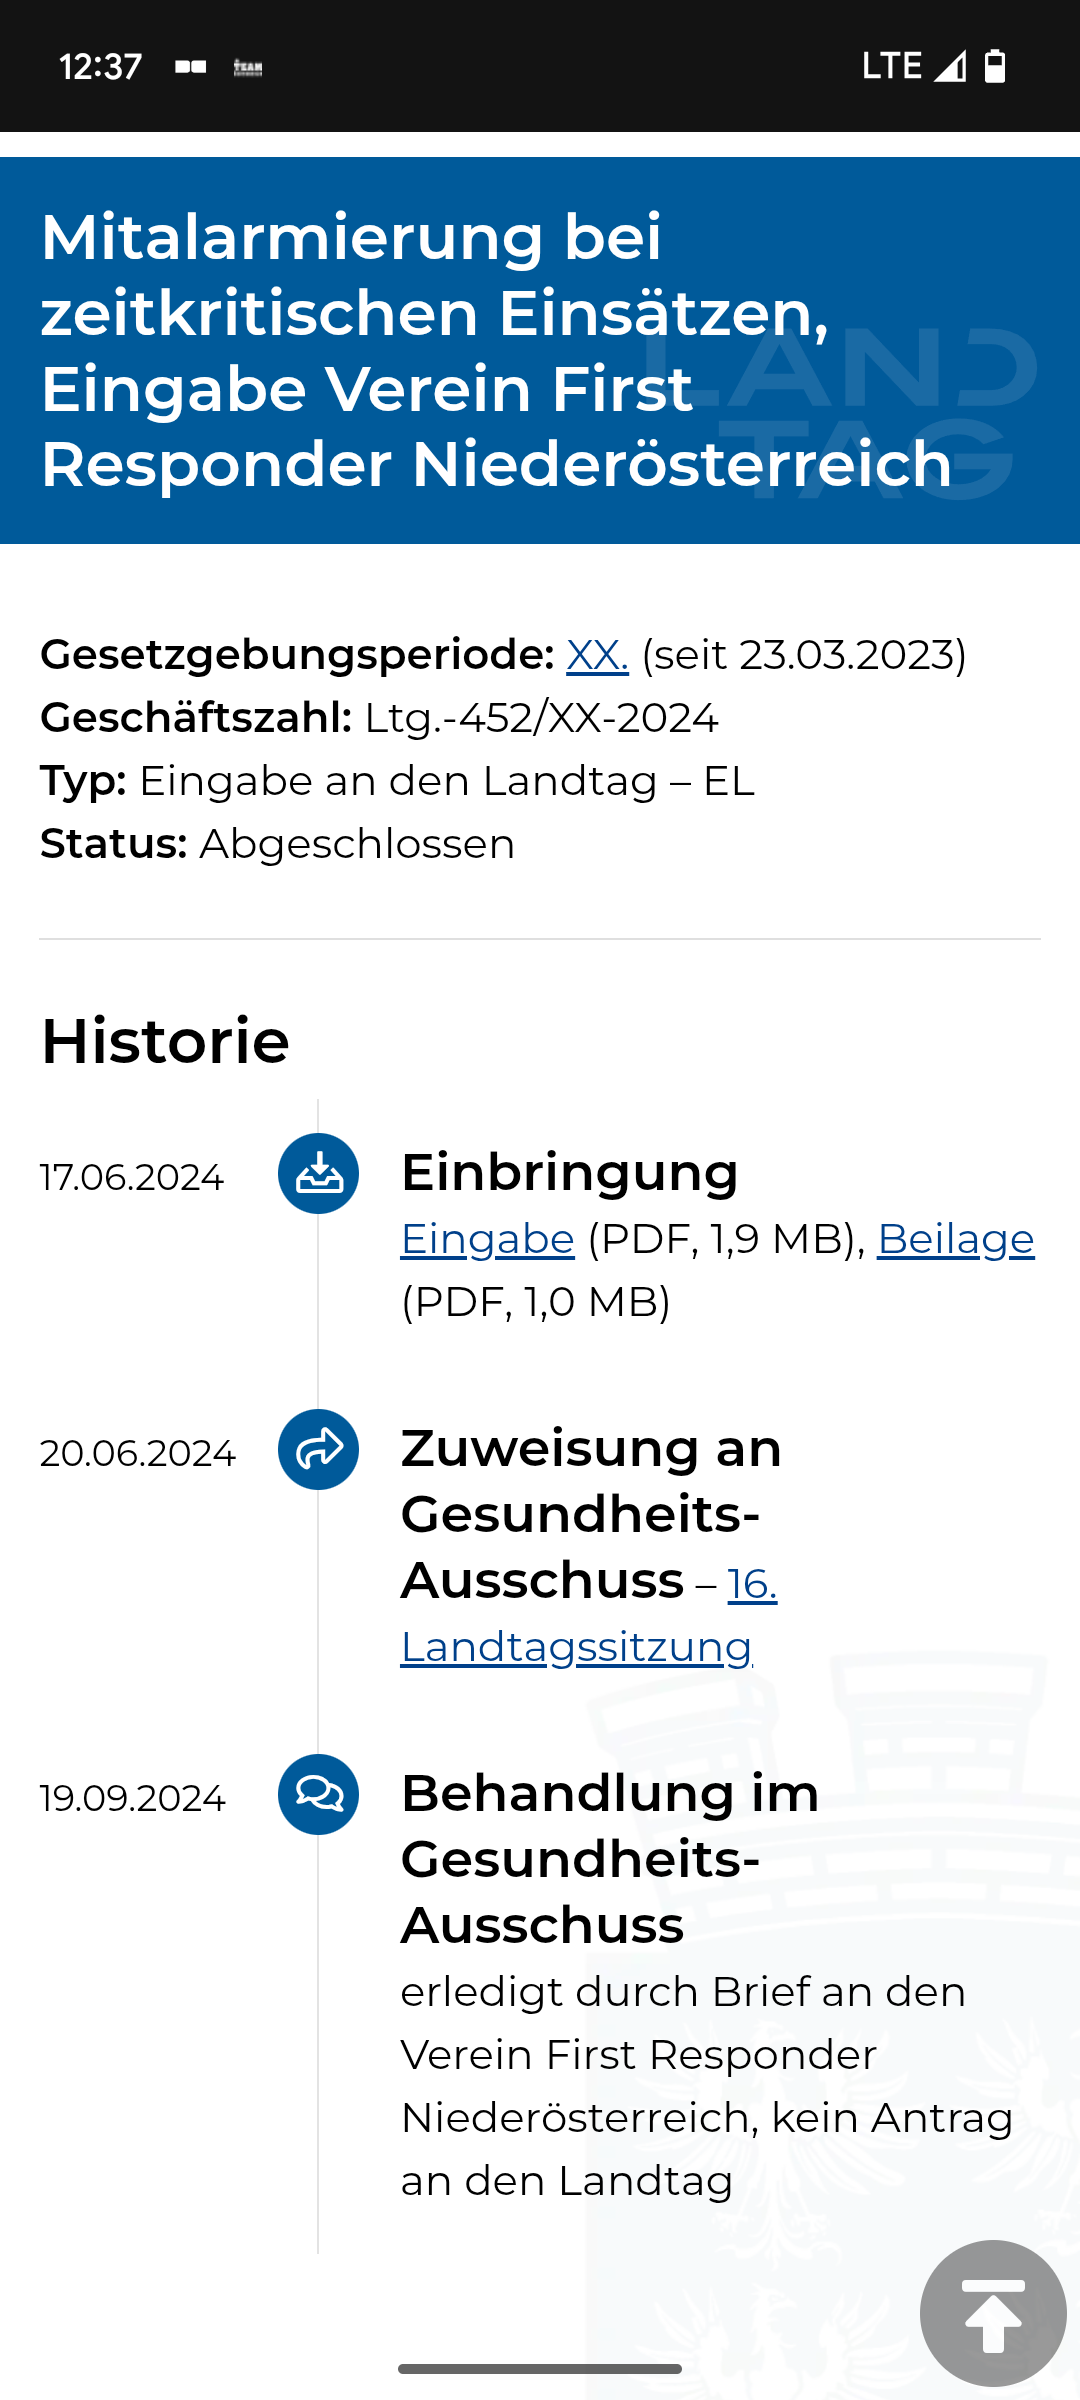
Task: Open the Eingabe PDF link
Action: click(x=487, y=1239)
